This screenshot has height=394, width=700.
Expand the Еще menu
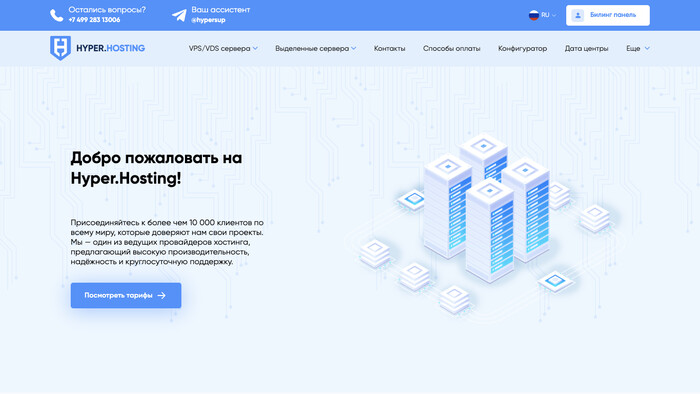tap(638, 48)
